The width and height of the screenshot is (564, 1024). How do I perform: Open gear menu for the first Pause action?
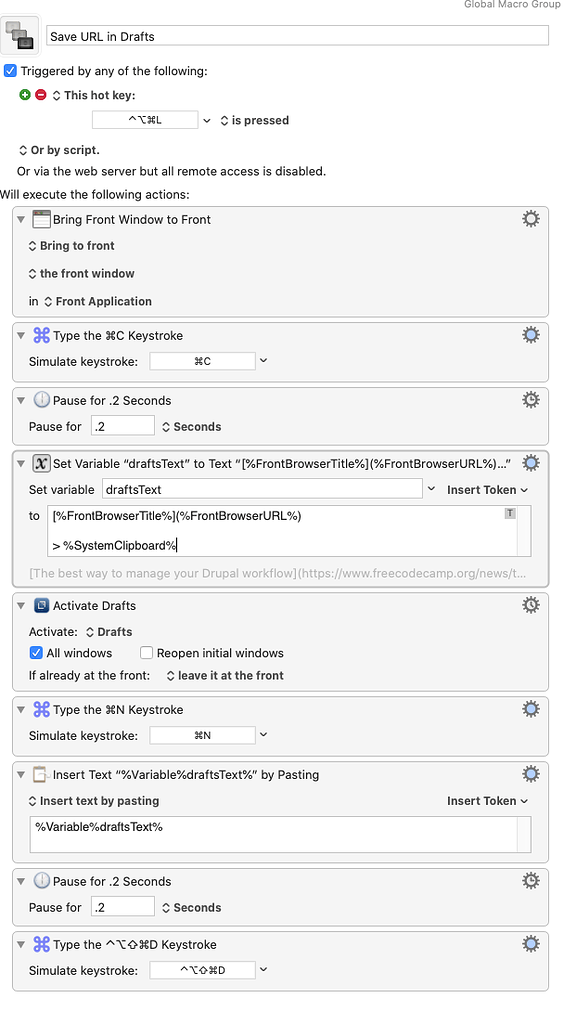[x=531, y=400]
